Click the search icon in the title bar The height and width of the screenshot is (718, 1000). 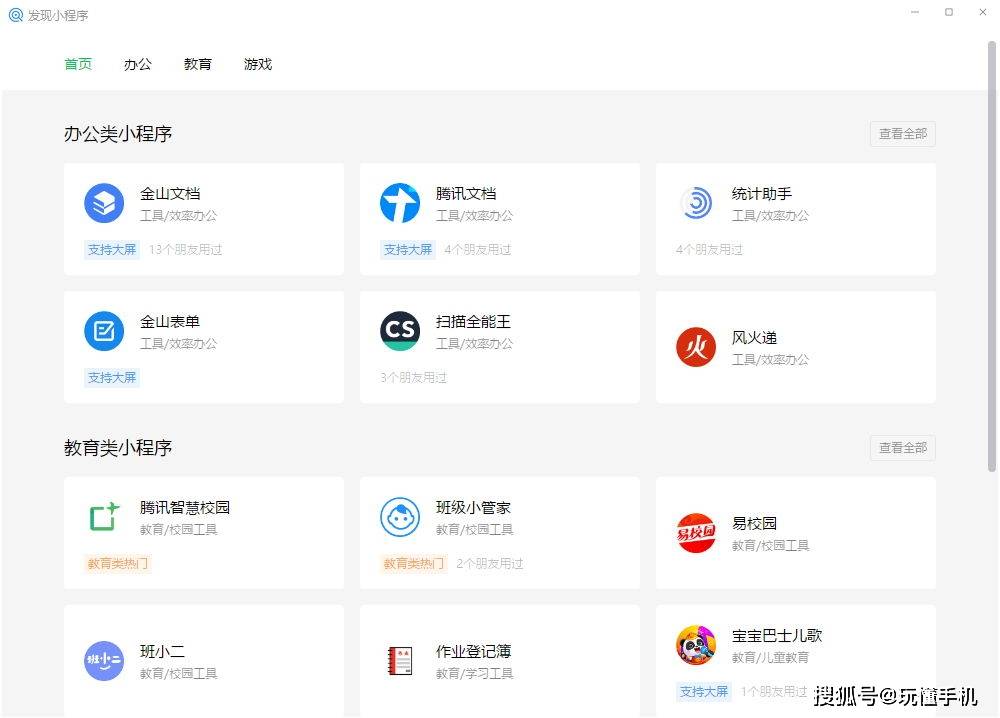tap(14, 14)
